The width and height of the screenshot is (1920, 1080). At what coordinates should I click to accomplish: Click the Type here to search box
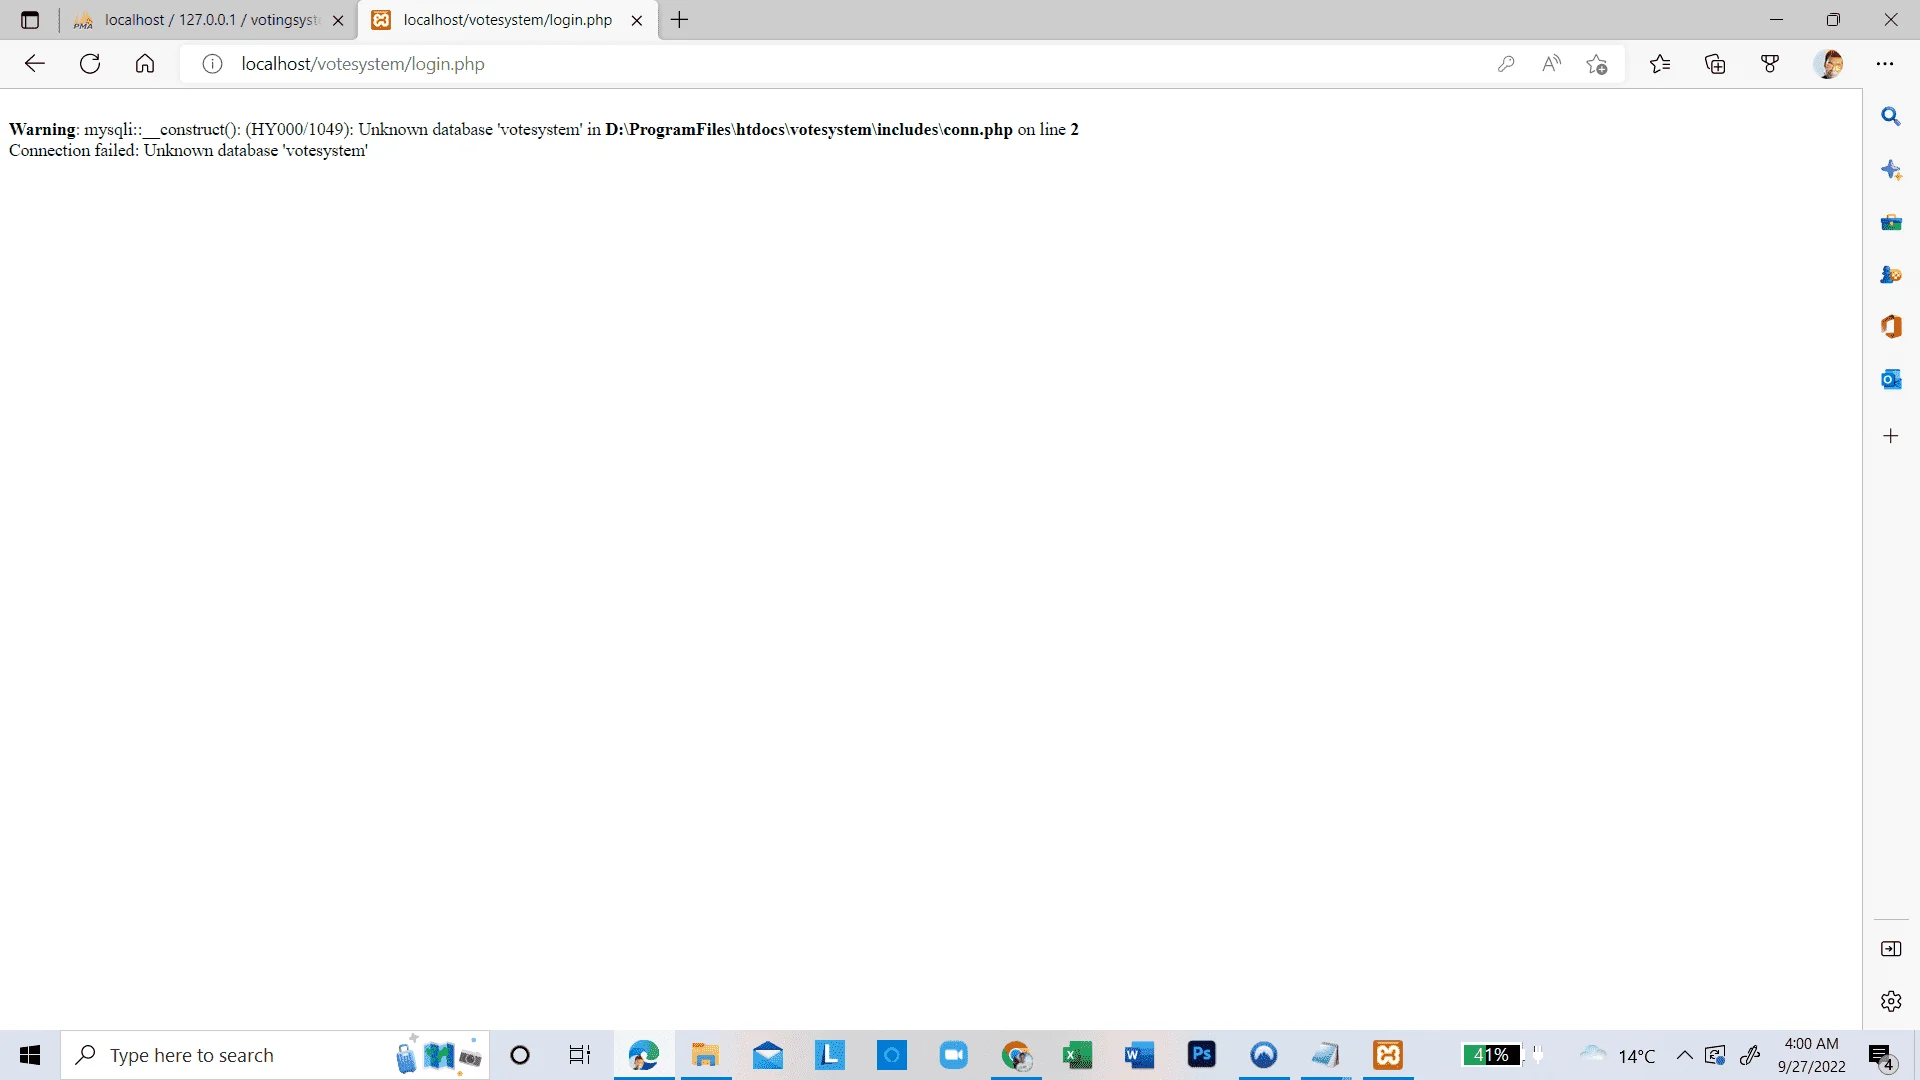[275, 1055]
